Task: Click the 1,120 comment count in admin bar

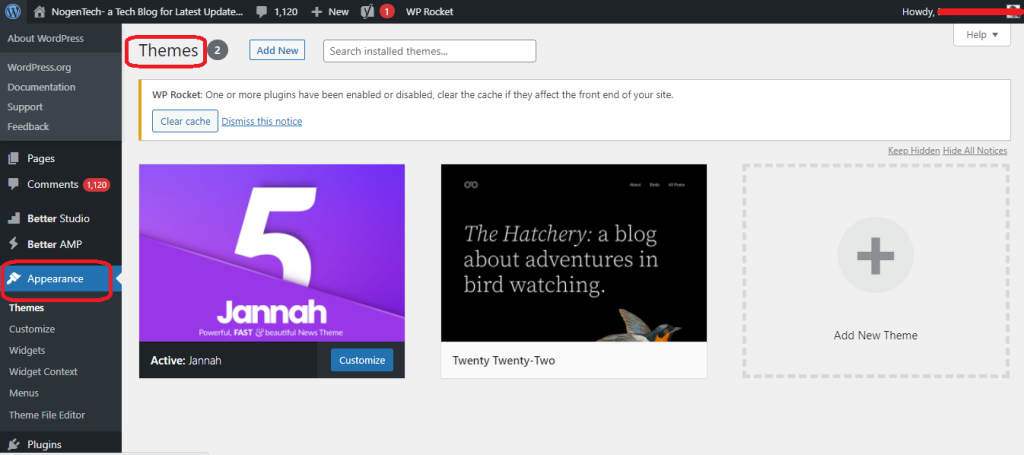Action: click(x=287, y=12)
